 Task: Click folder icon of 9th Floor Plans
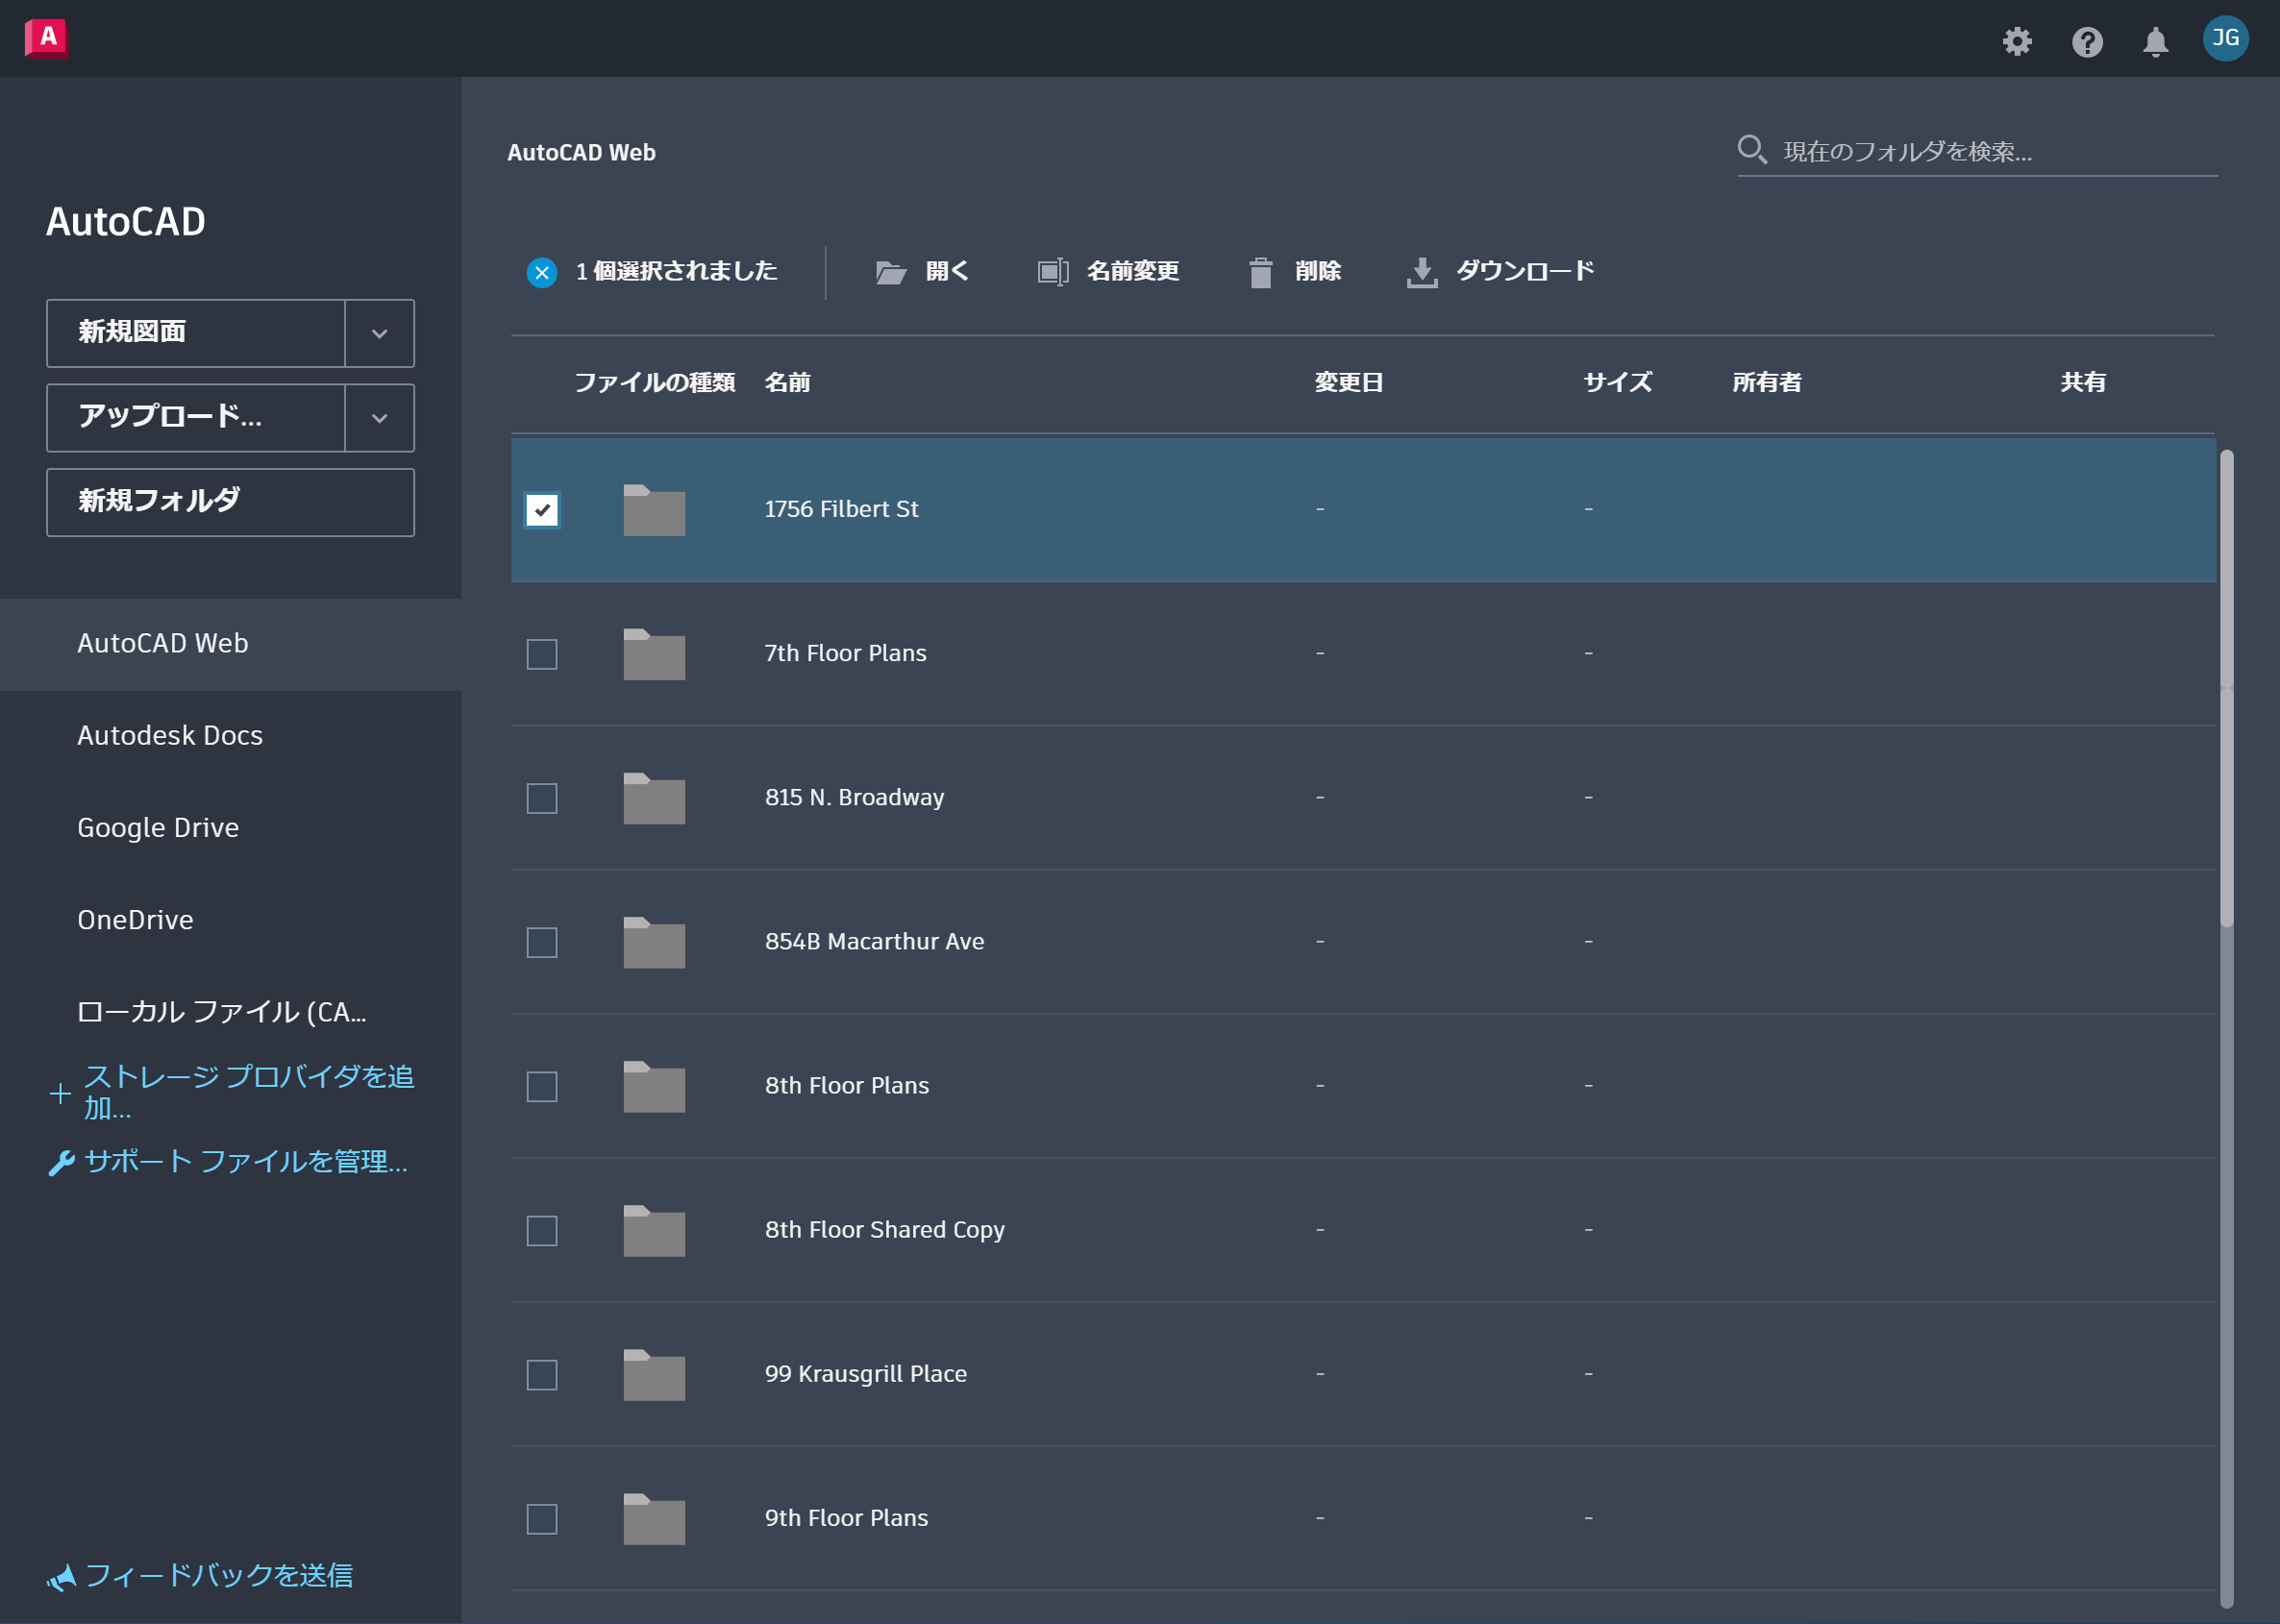[x=654, y=1518]
